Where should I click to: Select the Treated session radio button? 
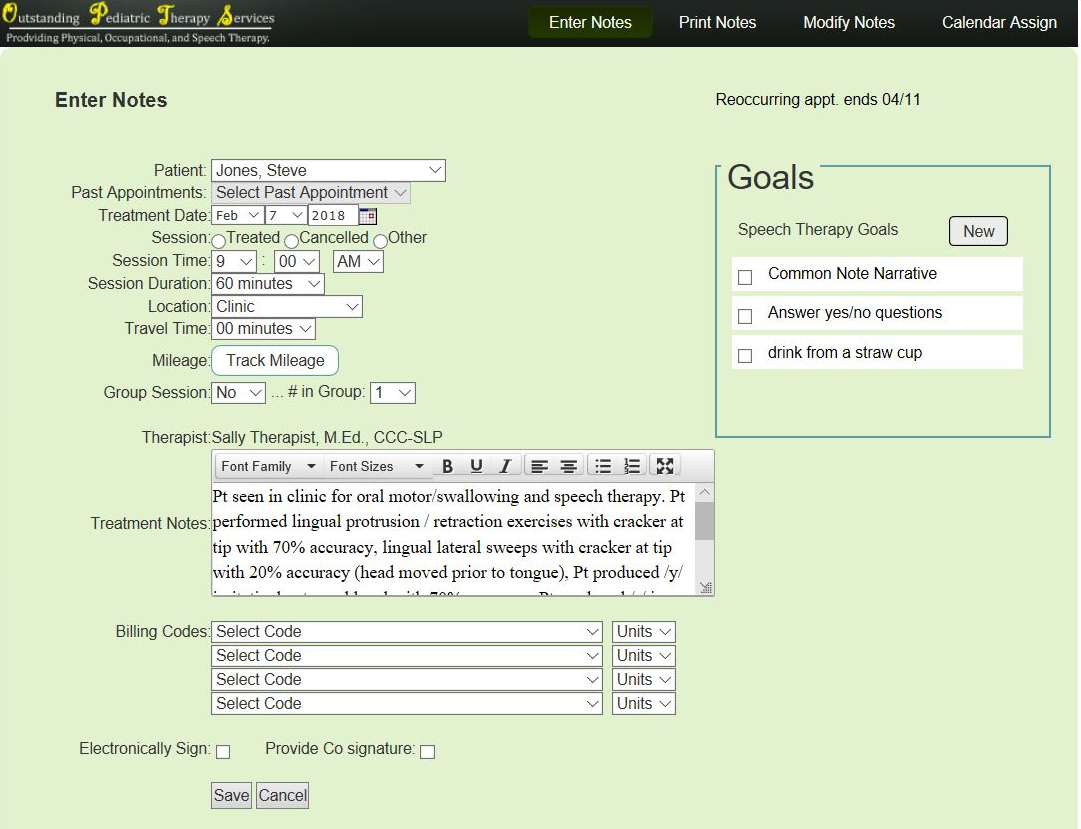click(218, 240)
